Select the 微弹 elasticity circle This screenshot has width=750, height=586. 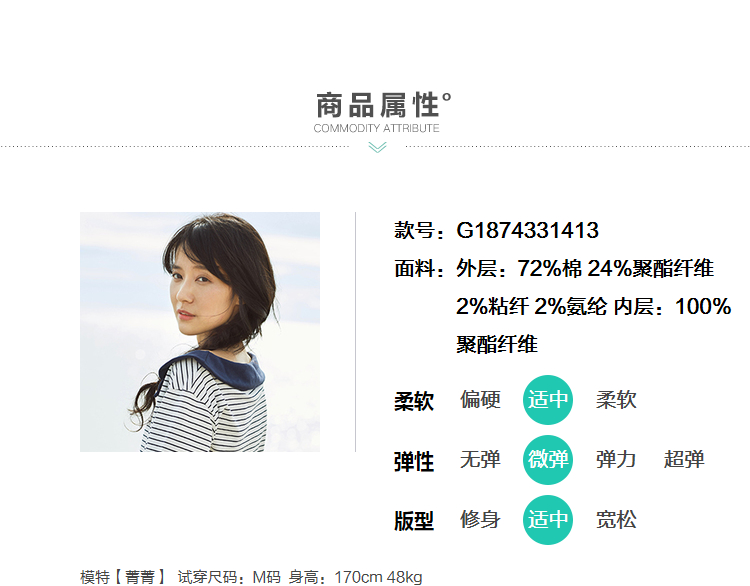tap(548, 460)
